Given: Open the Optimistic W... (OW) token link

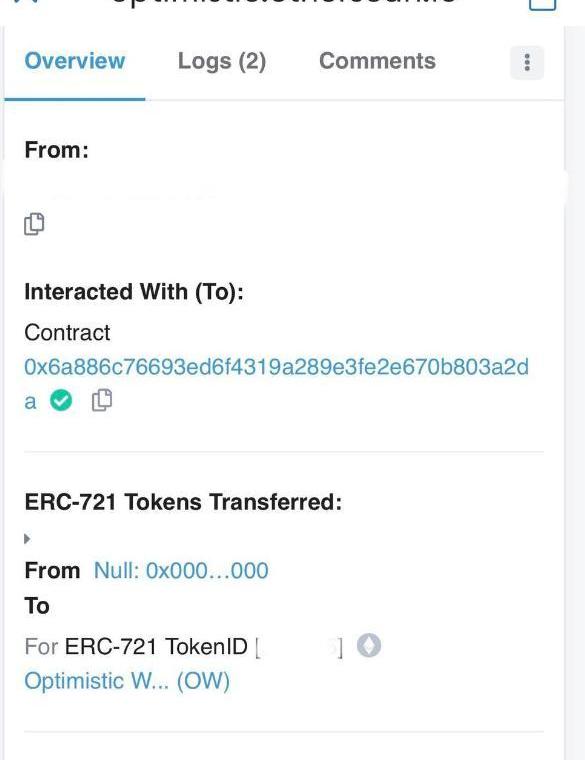Looking at the screenshot, I should click(x=127, y=681).
